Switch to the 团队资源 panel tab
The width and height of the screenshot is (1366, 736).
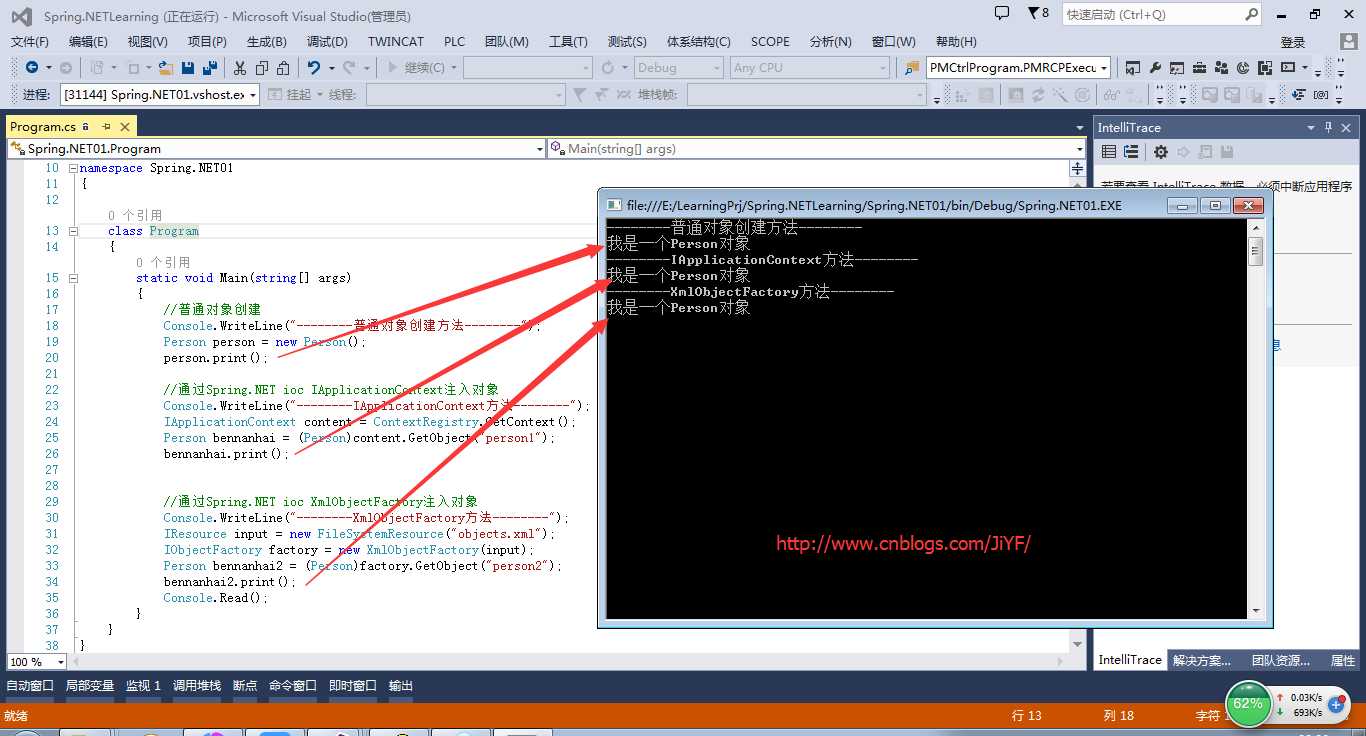pos(1280,660)
